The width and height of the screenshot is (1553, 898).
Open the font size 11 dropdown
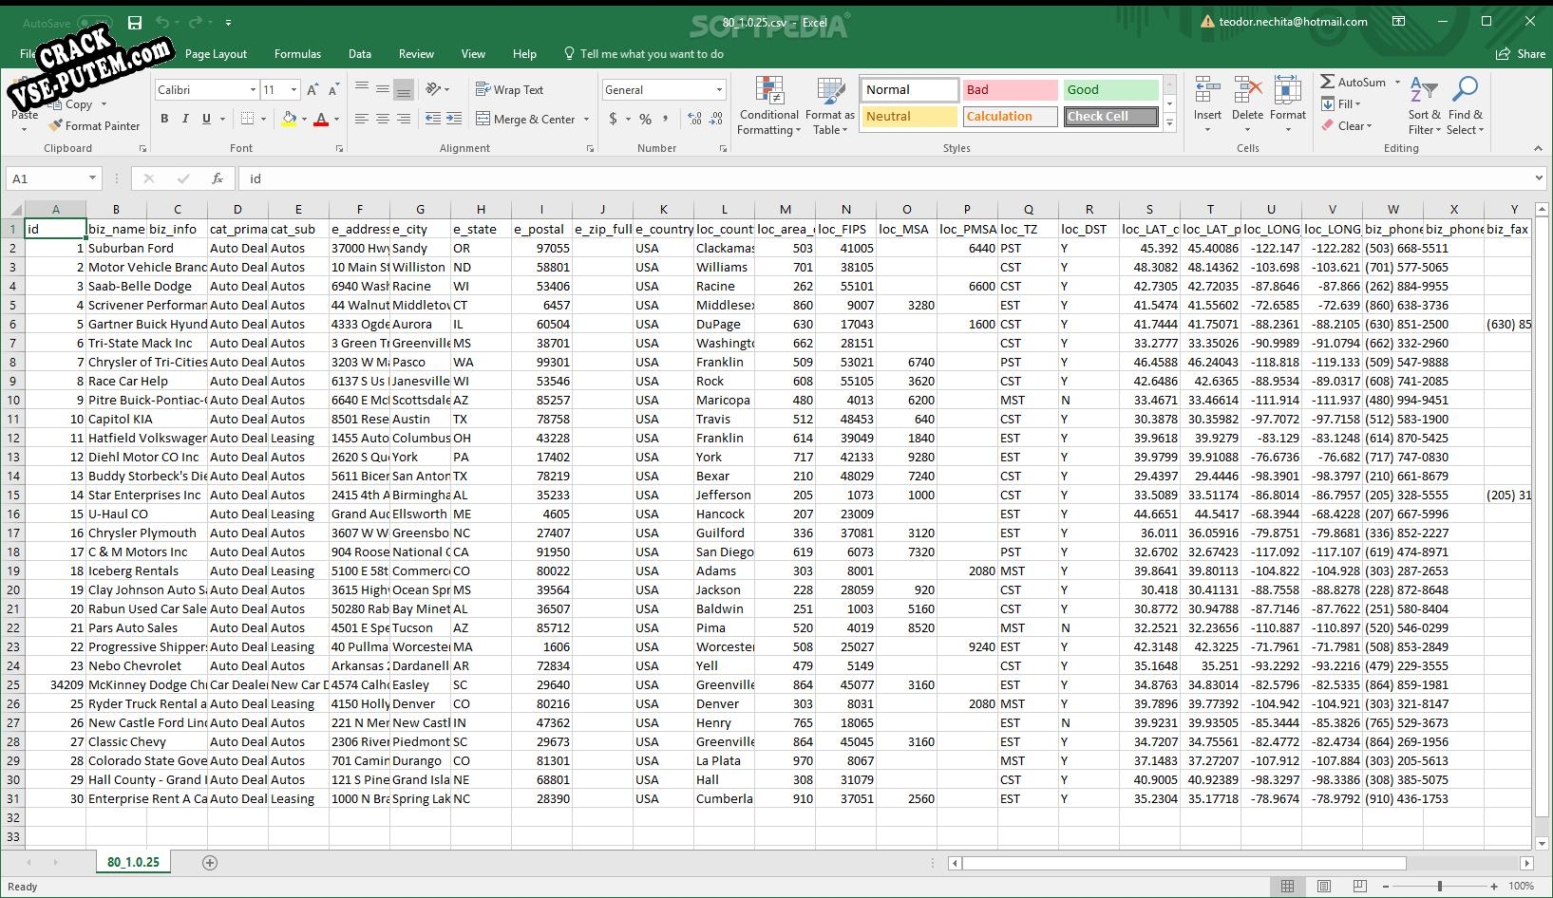[x=293, y=90]
